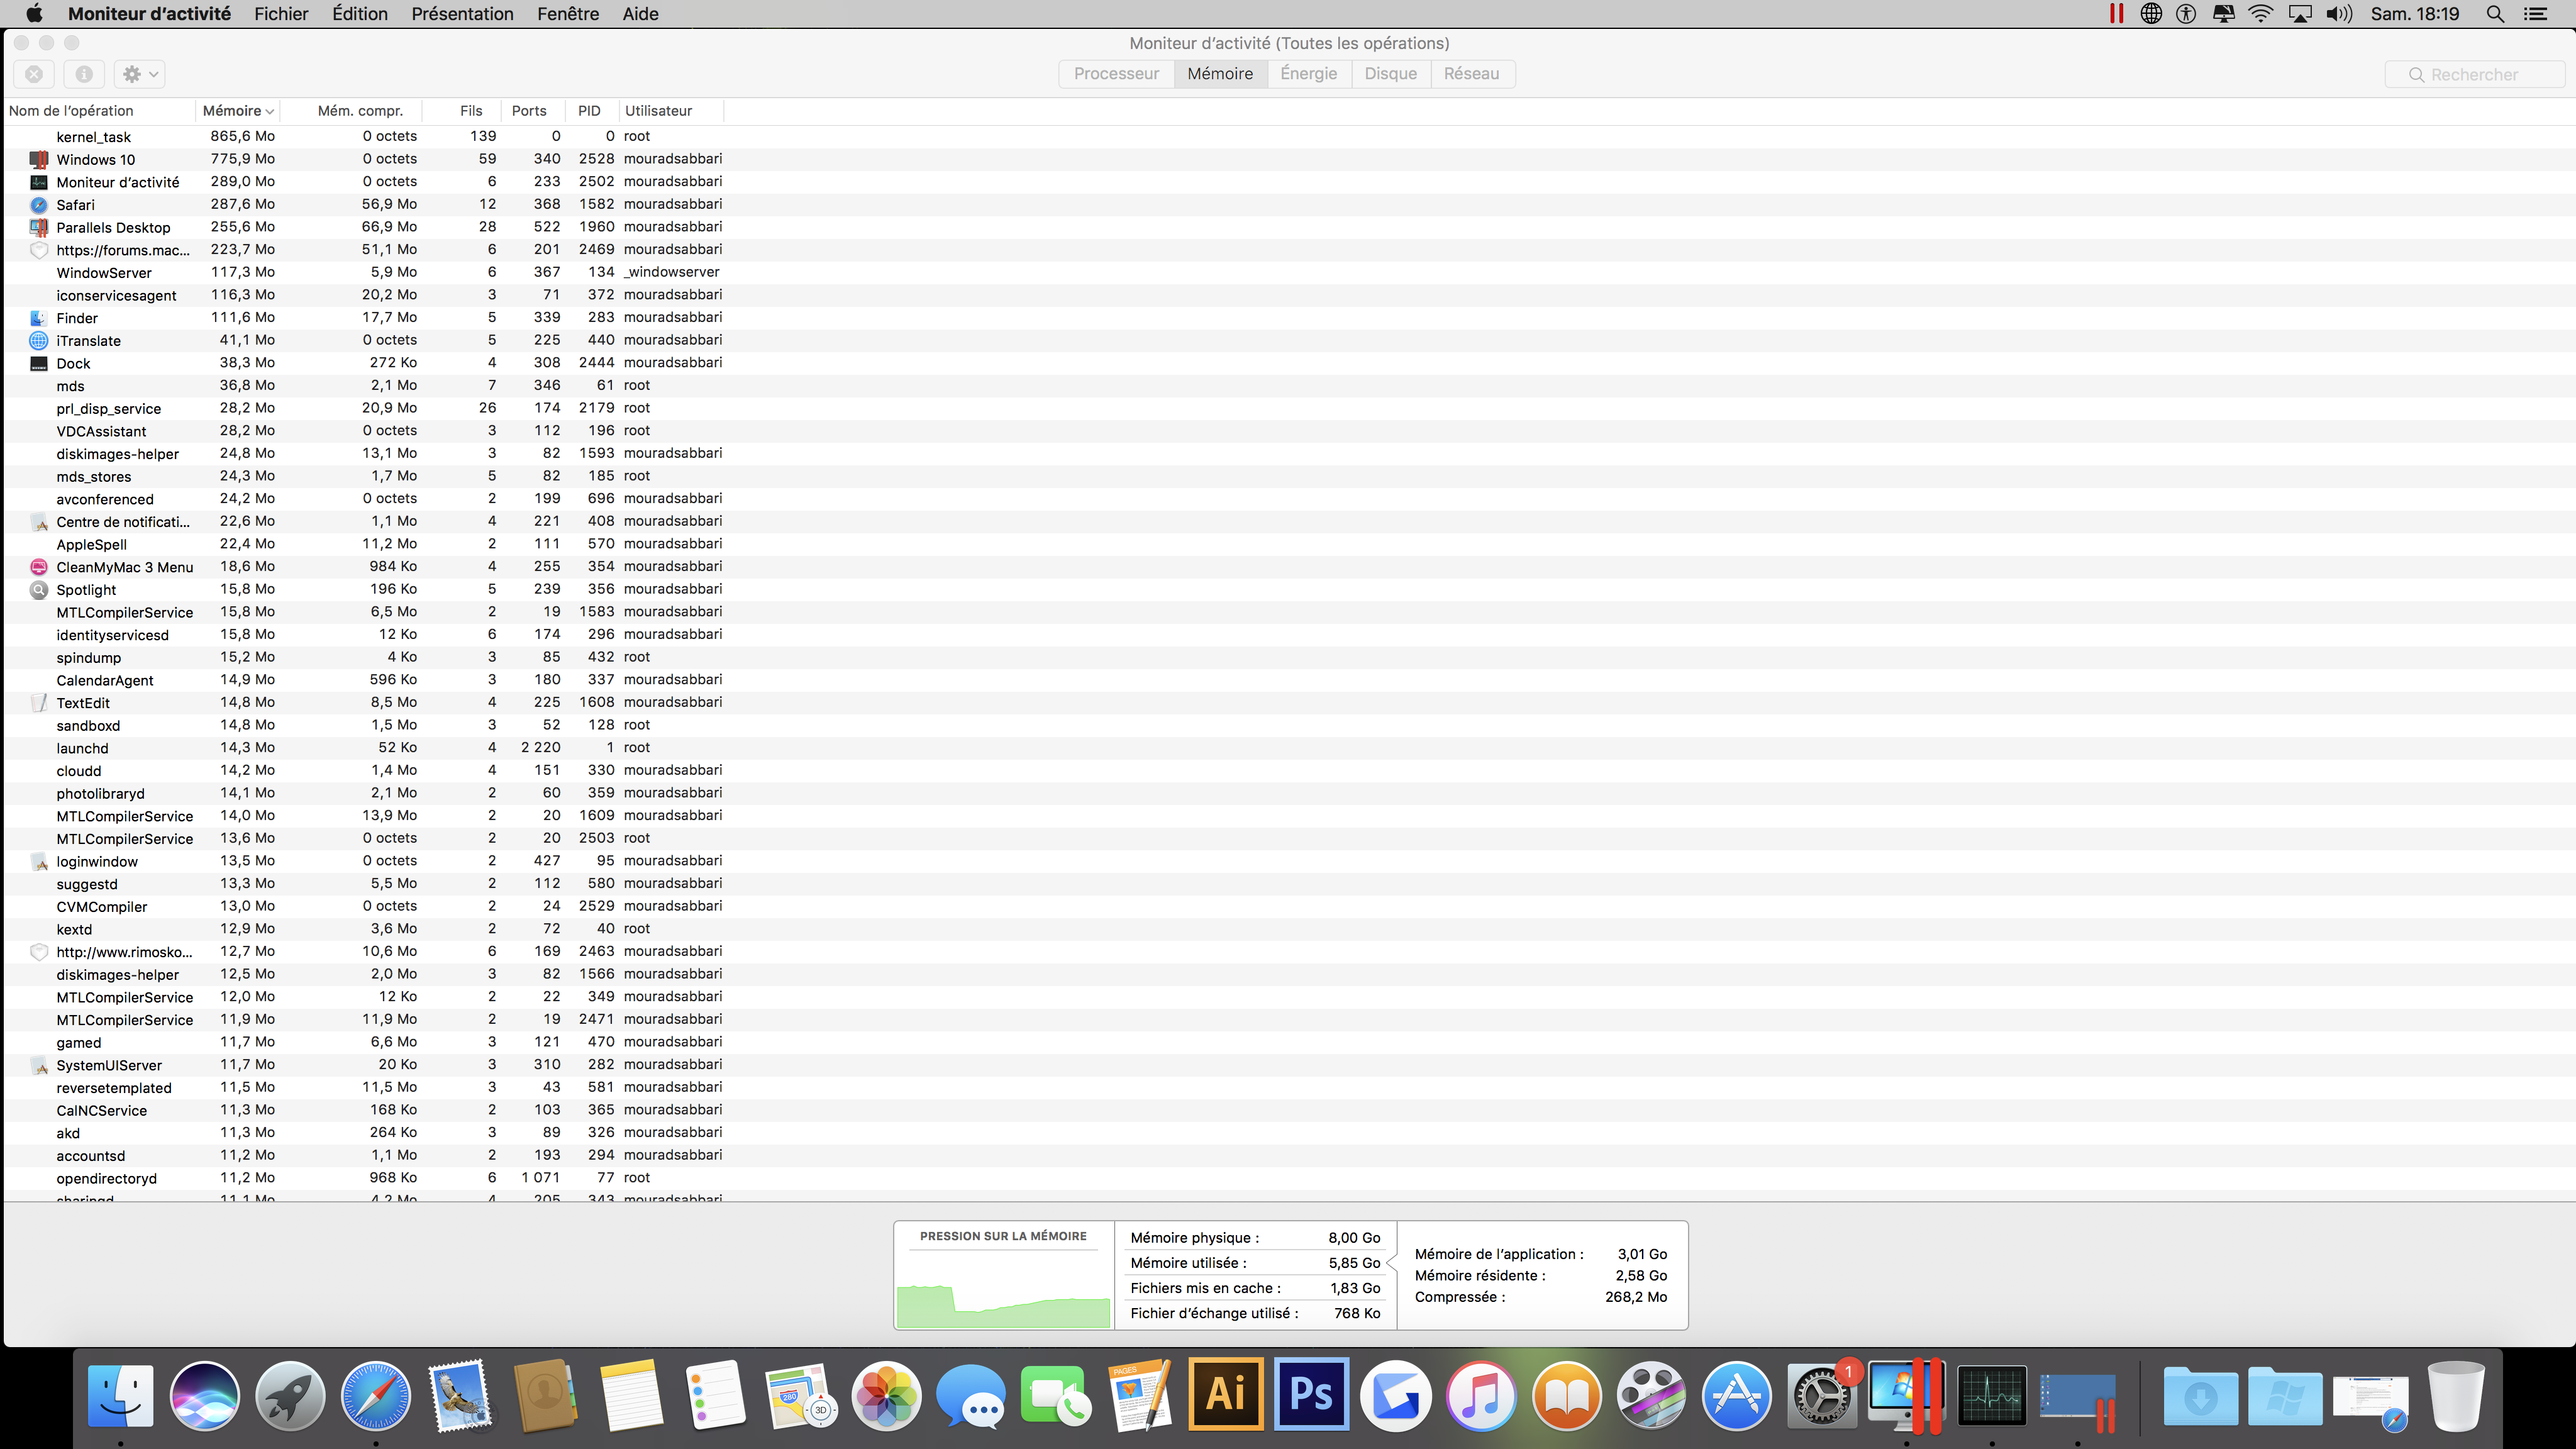Open the Fichier menu
Image resolution: width=2576 pixels, height=1449 pixels.
pos(281,14)
